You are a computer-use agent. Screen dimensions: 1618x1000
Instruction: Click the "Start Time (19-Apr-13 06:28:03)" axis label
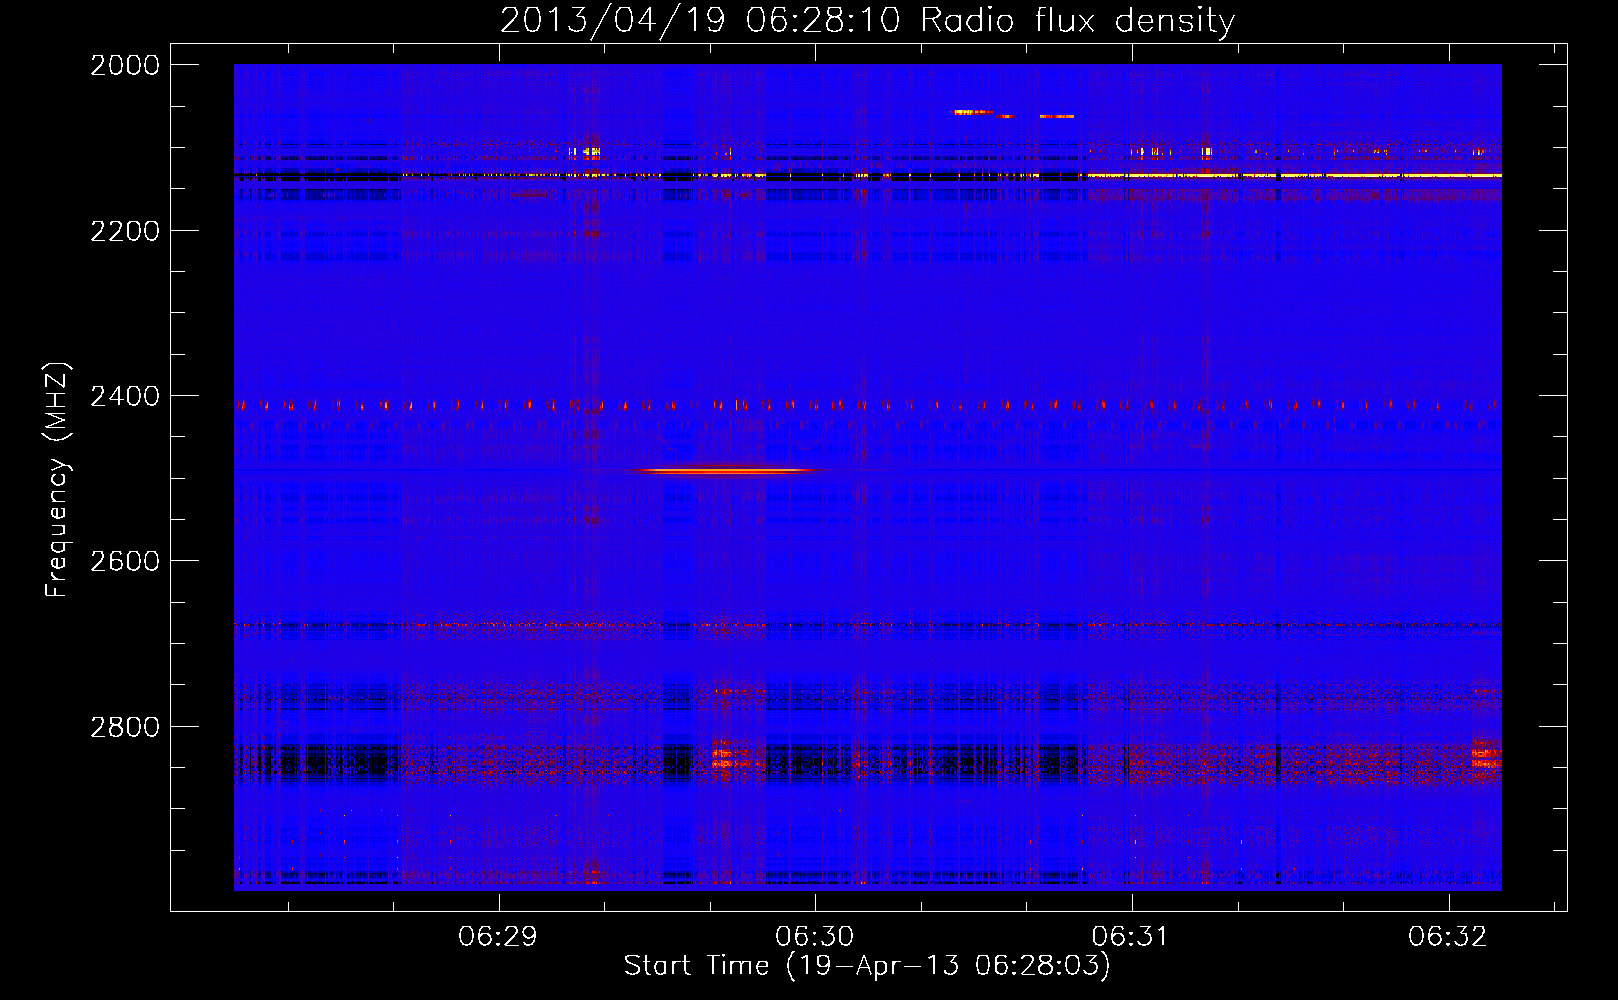click(x=867, y=966)
